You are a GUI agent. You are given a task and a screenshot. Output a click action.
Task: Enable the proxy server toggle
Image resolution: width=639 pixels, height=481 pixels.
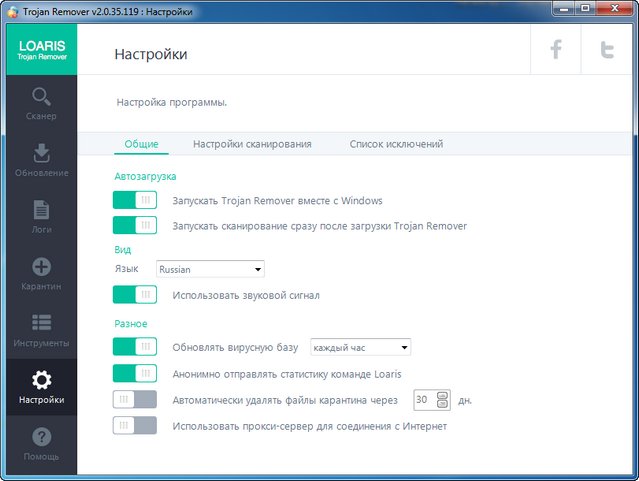(135, 426)
